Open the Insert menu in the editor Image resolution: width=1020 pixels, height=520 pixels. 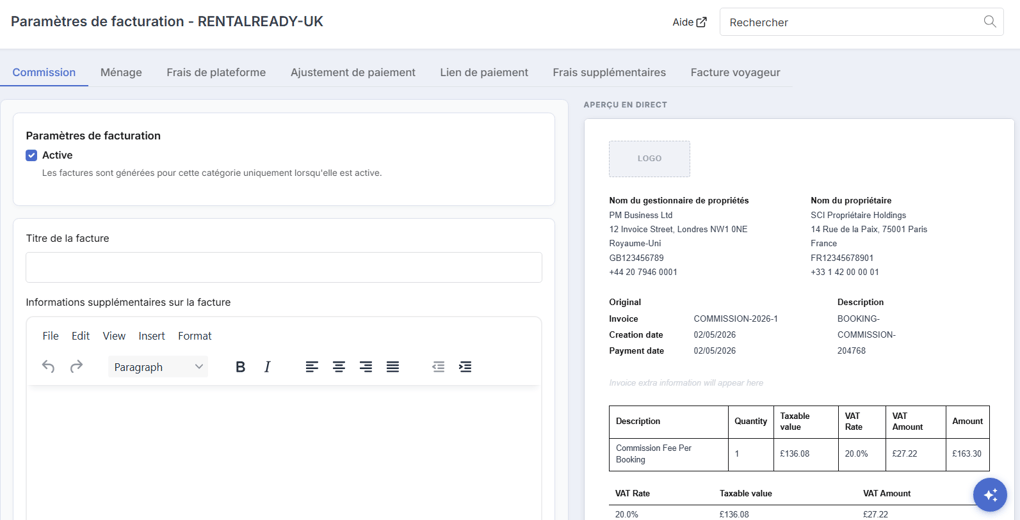tap(152, 336)
